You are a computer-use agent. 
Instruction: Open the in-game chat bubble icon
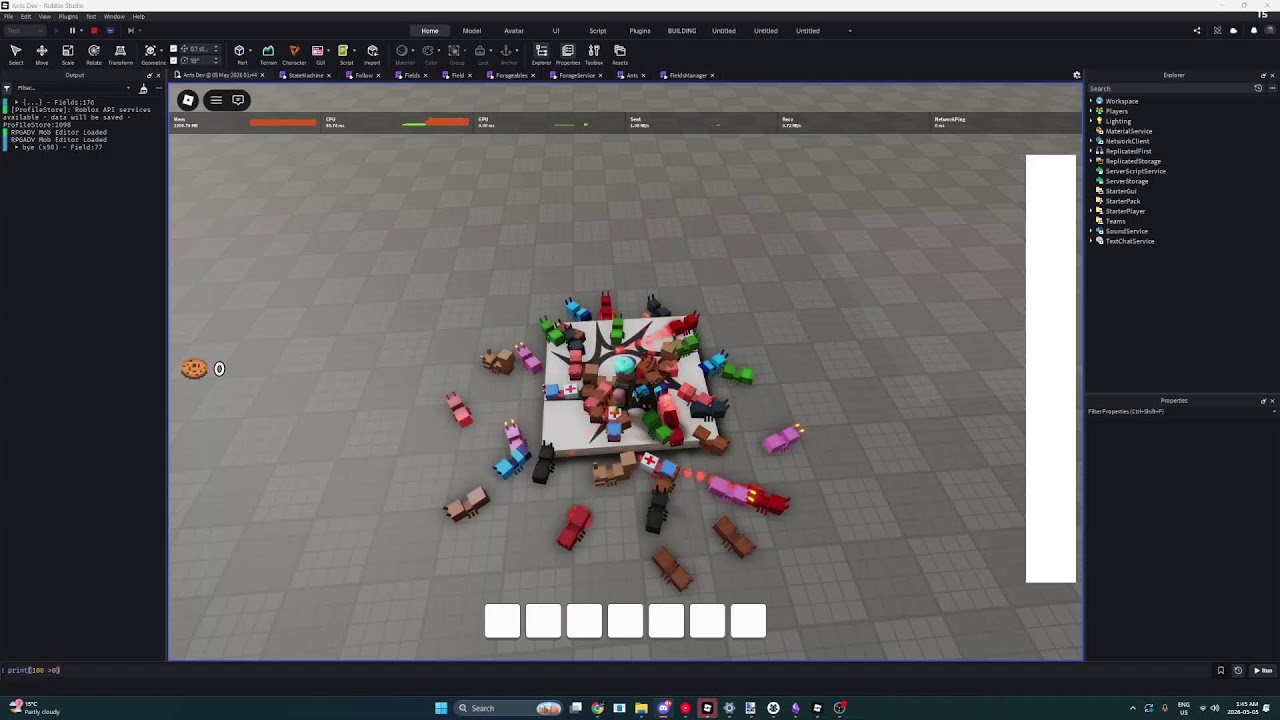[238, 100]
